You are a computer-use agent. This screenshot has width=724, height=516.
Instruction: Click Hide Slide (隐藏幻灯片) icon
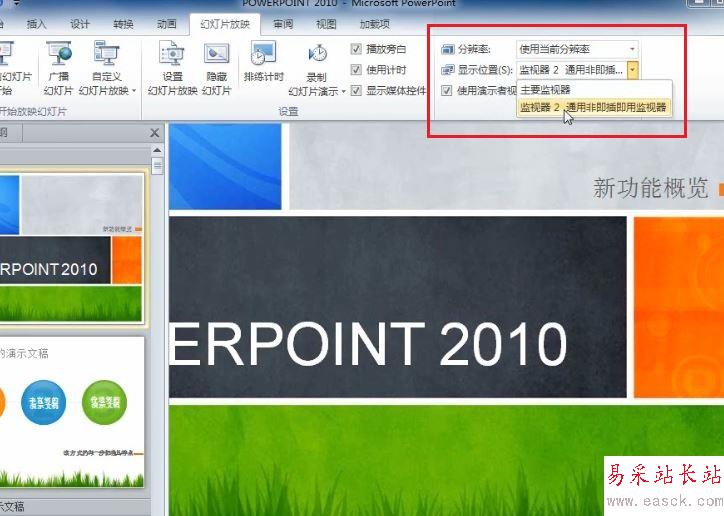click(x=216, y=54)
